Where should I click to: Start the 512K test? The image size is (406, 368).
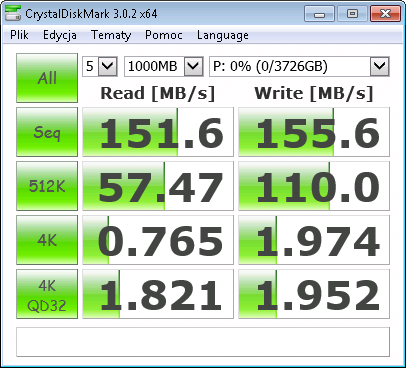[47, 186]
